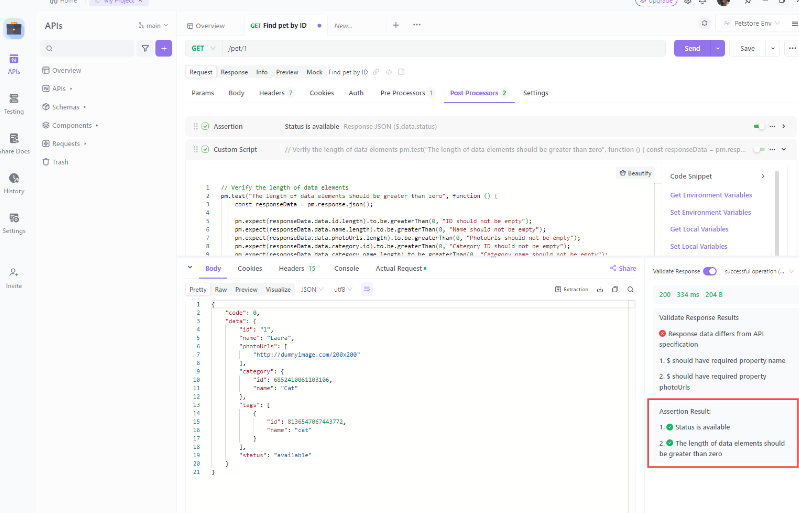Toggle Assertion green check status icon

205,126
